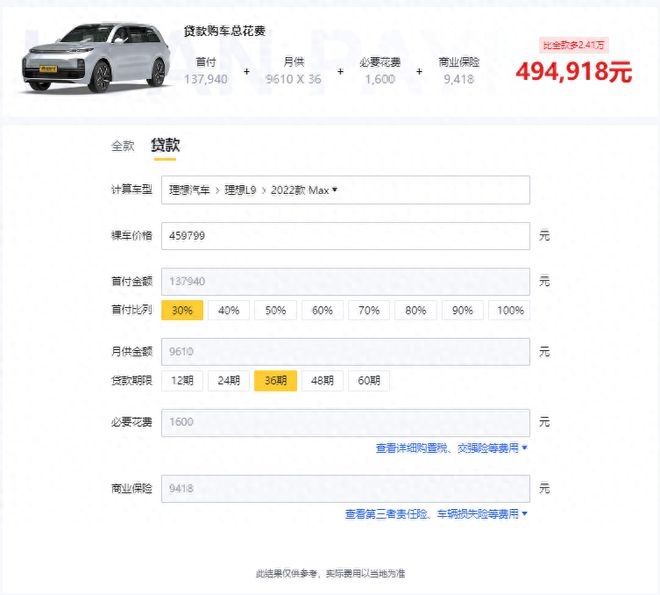Select 90% down payment ratio
This screenshot has width=660, height=595.
[462, 310]
